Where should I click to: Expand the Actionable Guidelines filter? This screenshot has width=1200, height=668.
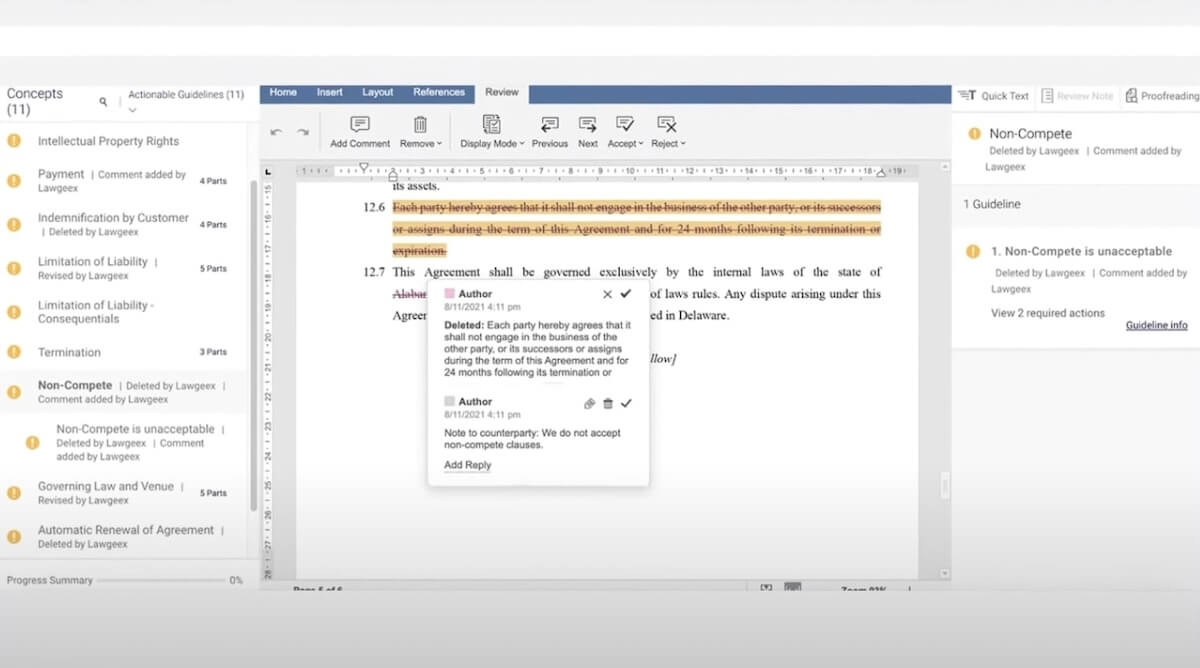tap(133, 110)
